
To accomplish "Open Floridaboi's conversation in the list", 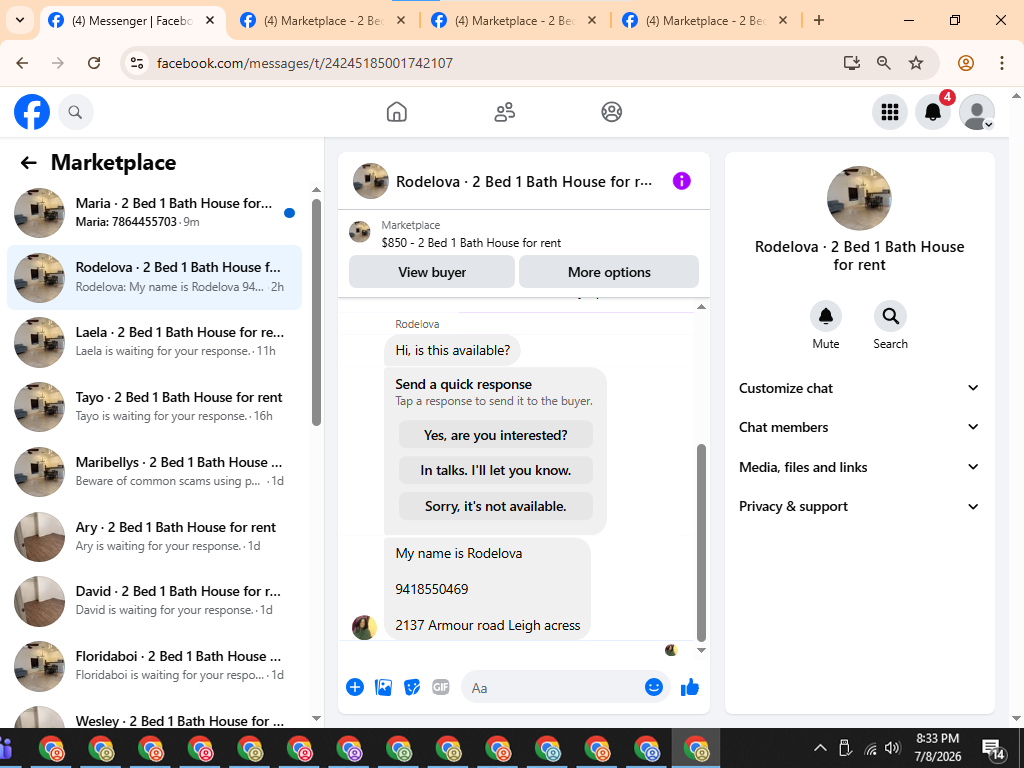I will [x=155, y=665].
